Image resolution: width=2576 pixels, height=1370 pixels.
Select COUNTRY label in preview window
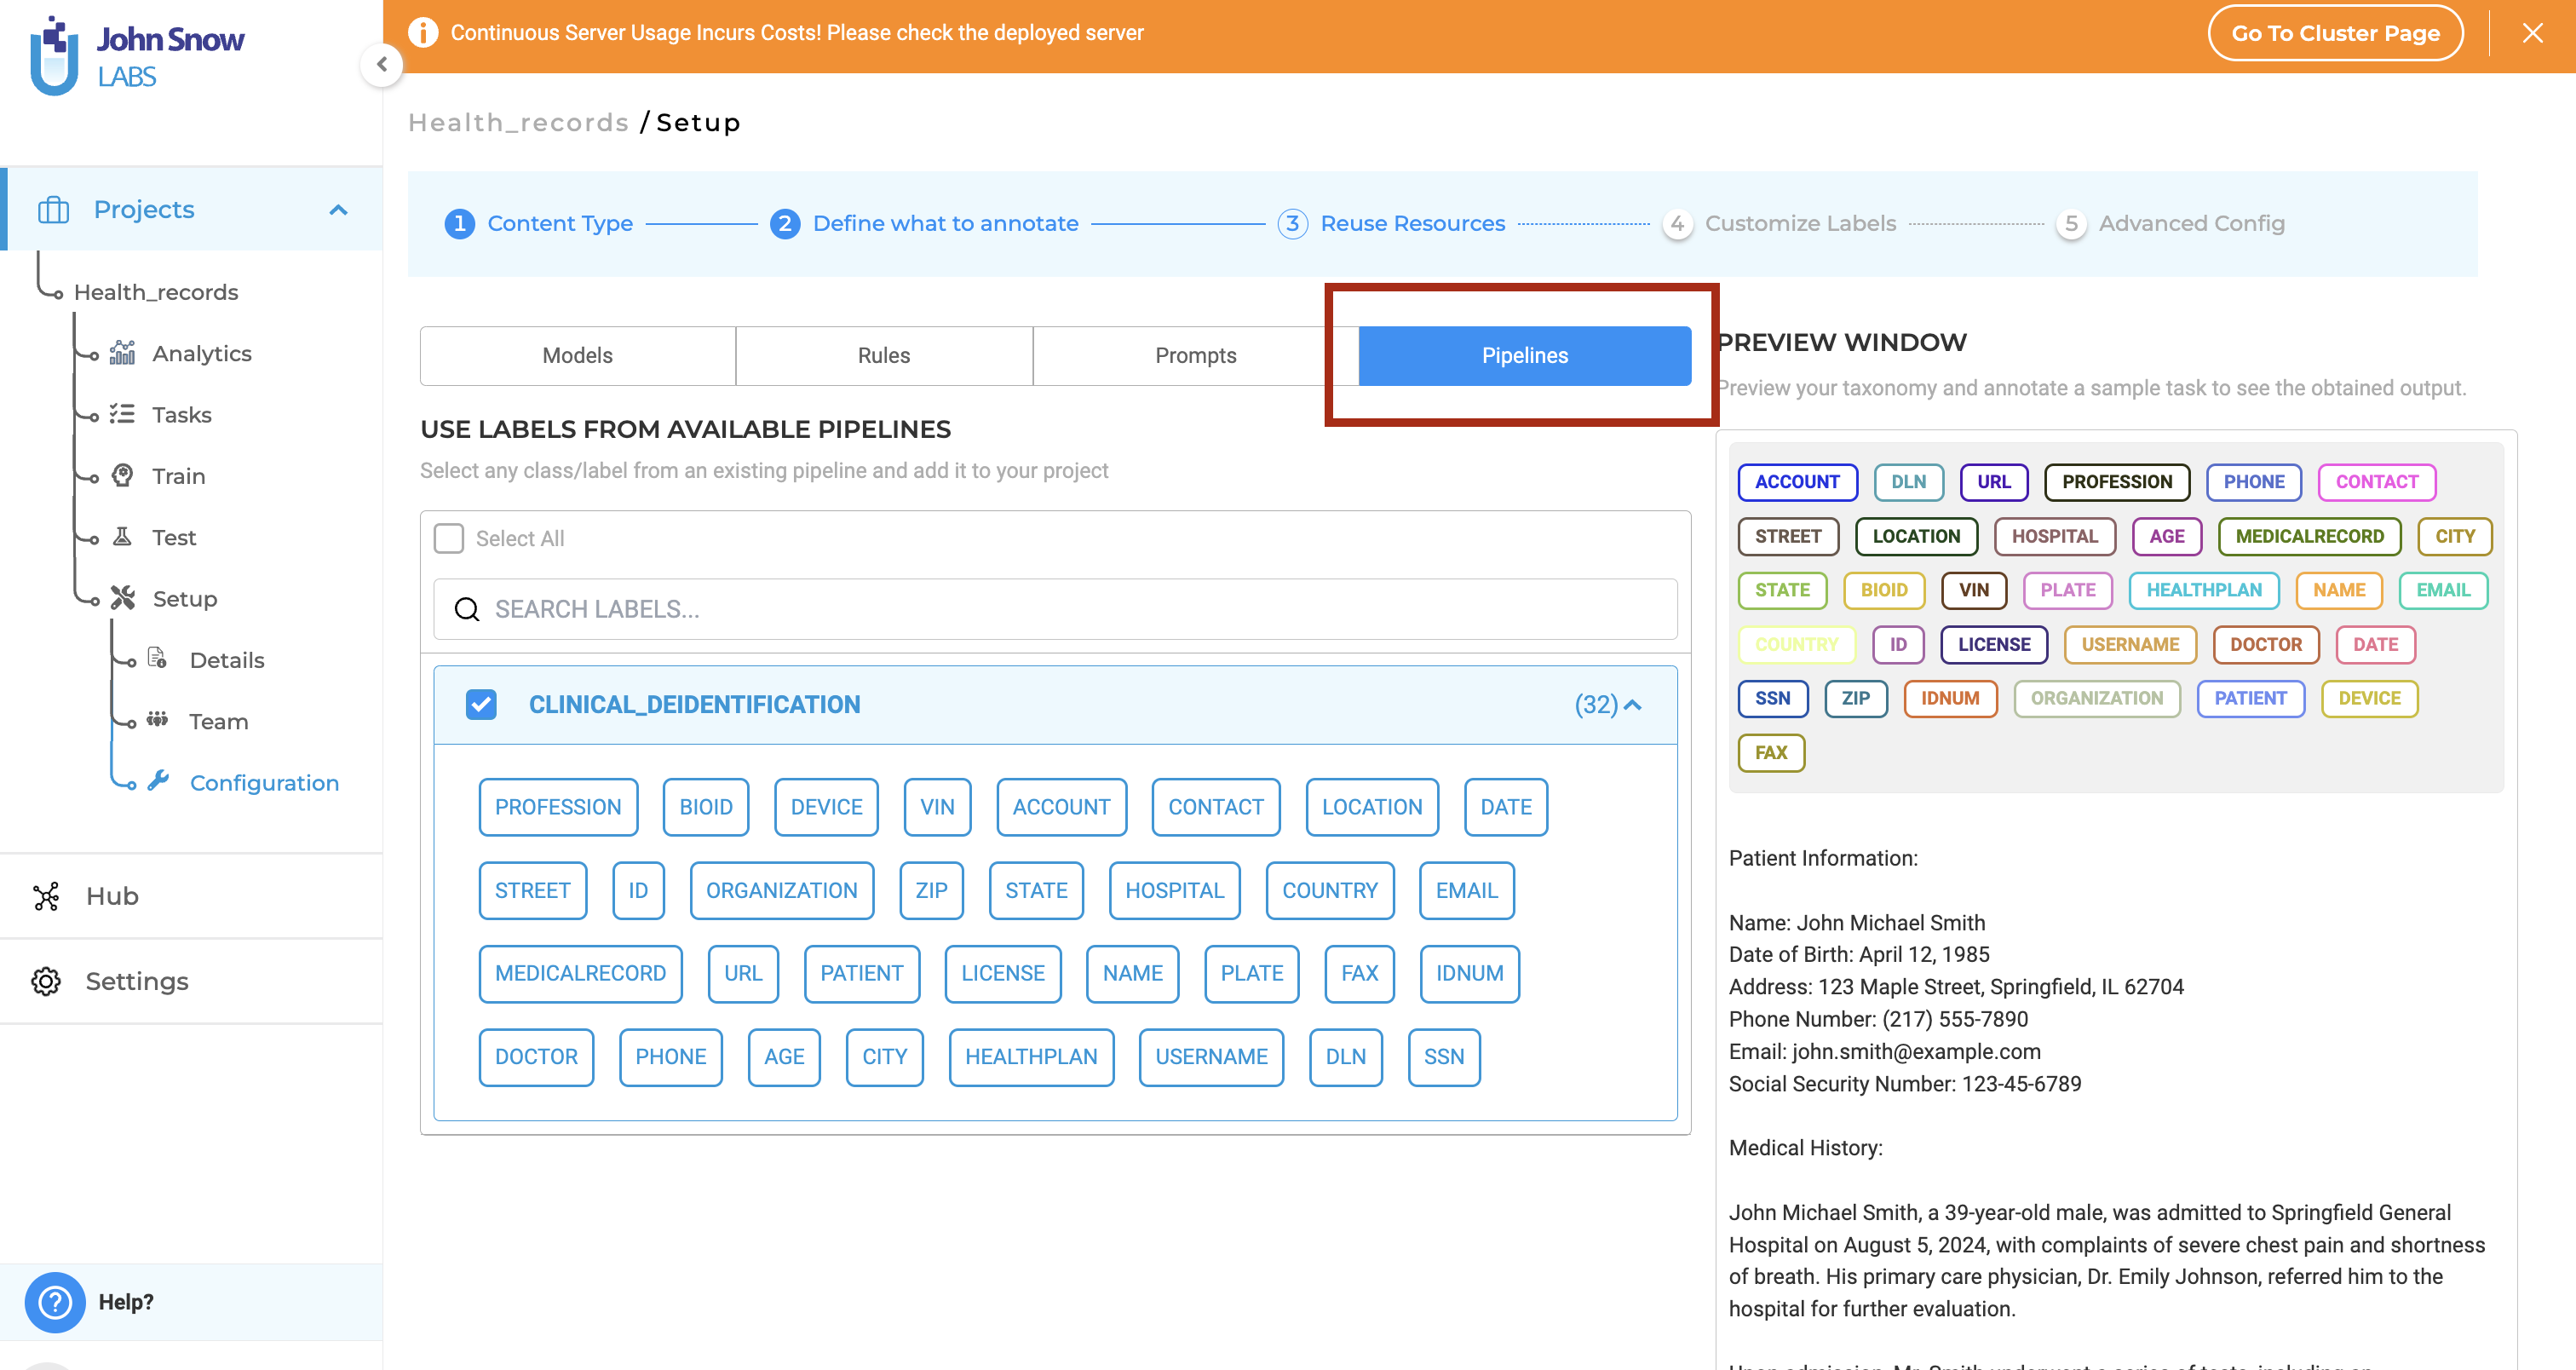pyautogui.click(x=1797, y=645)
